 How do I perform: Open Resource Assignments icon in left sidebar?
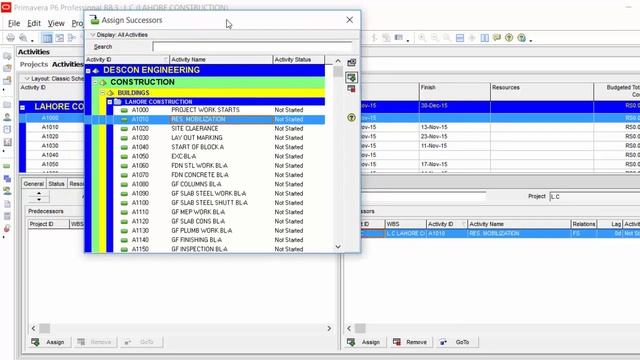(x=7, y=191)
